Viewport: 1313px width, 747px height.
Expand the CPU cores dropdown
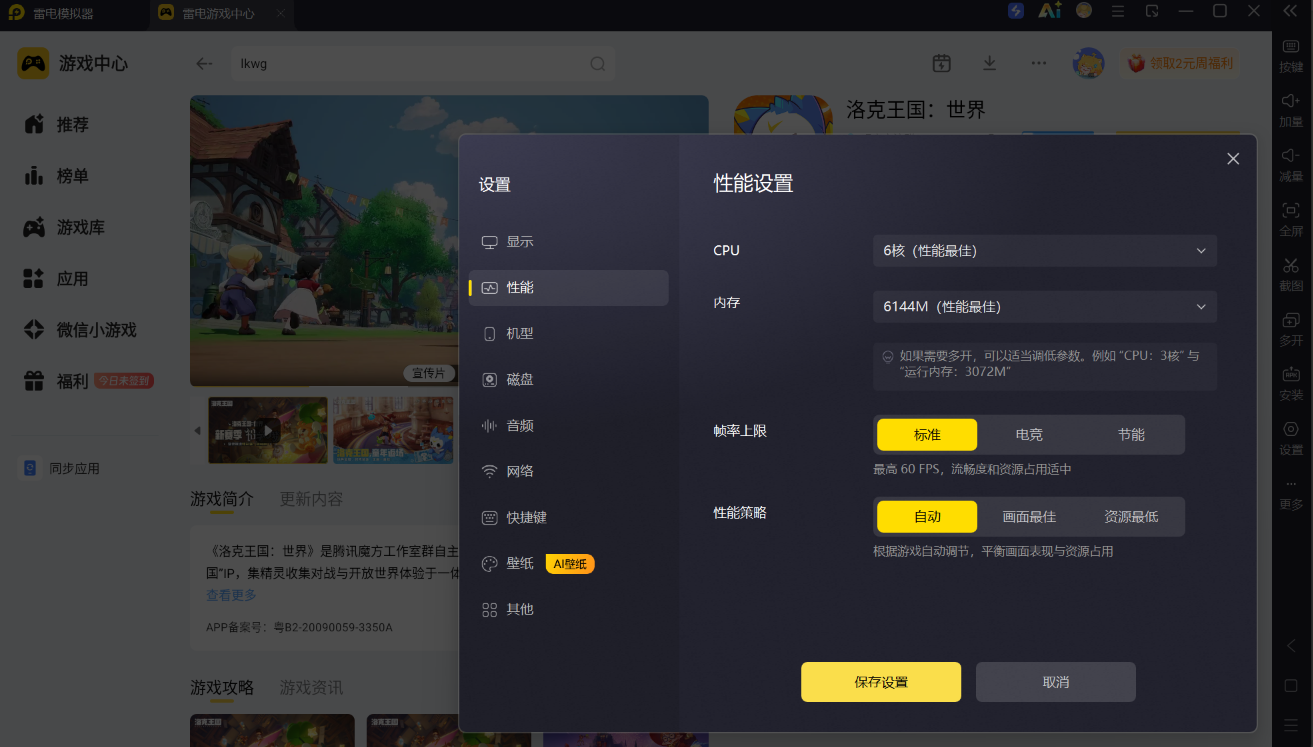tap(1045, 251)
